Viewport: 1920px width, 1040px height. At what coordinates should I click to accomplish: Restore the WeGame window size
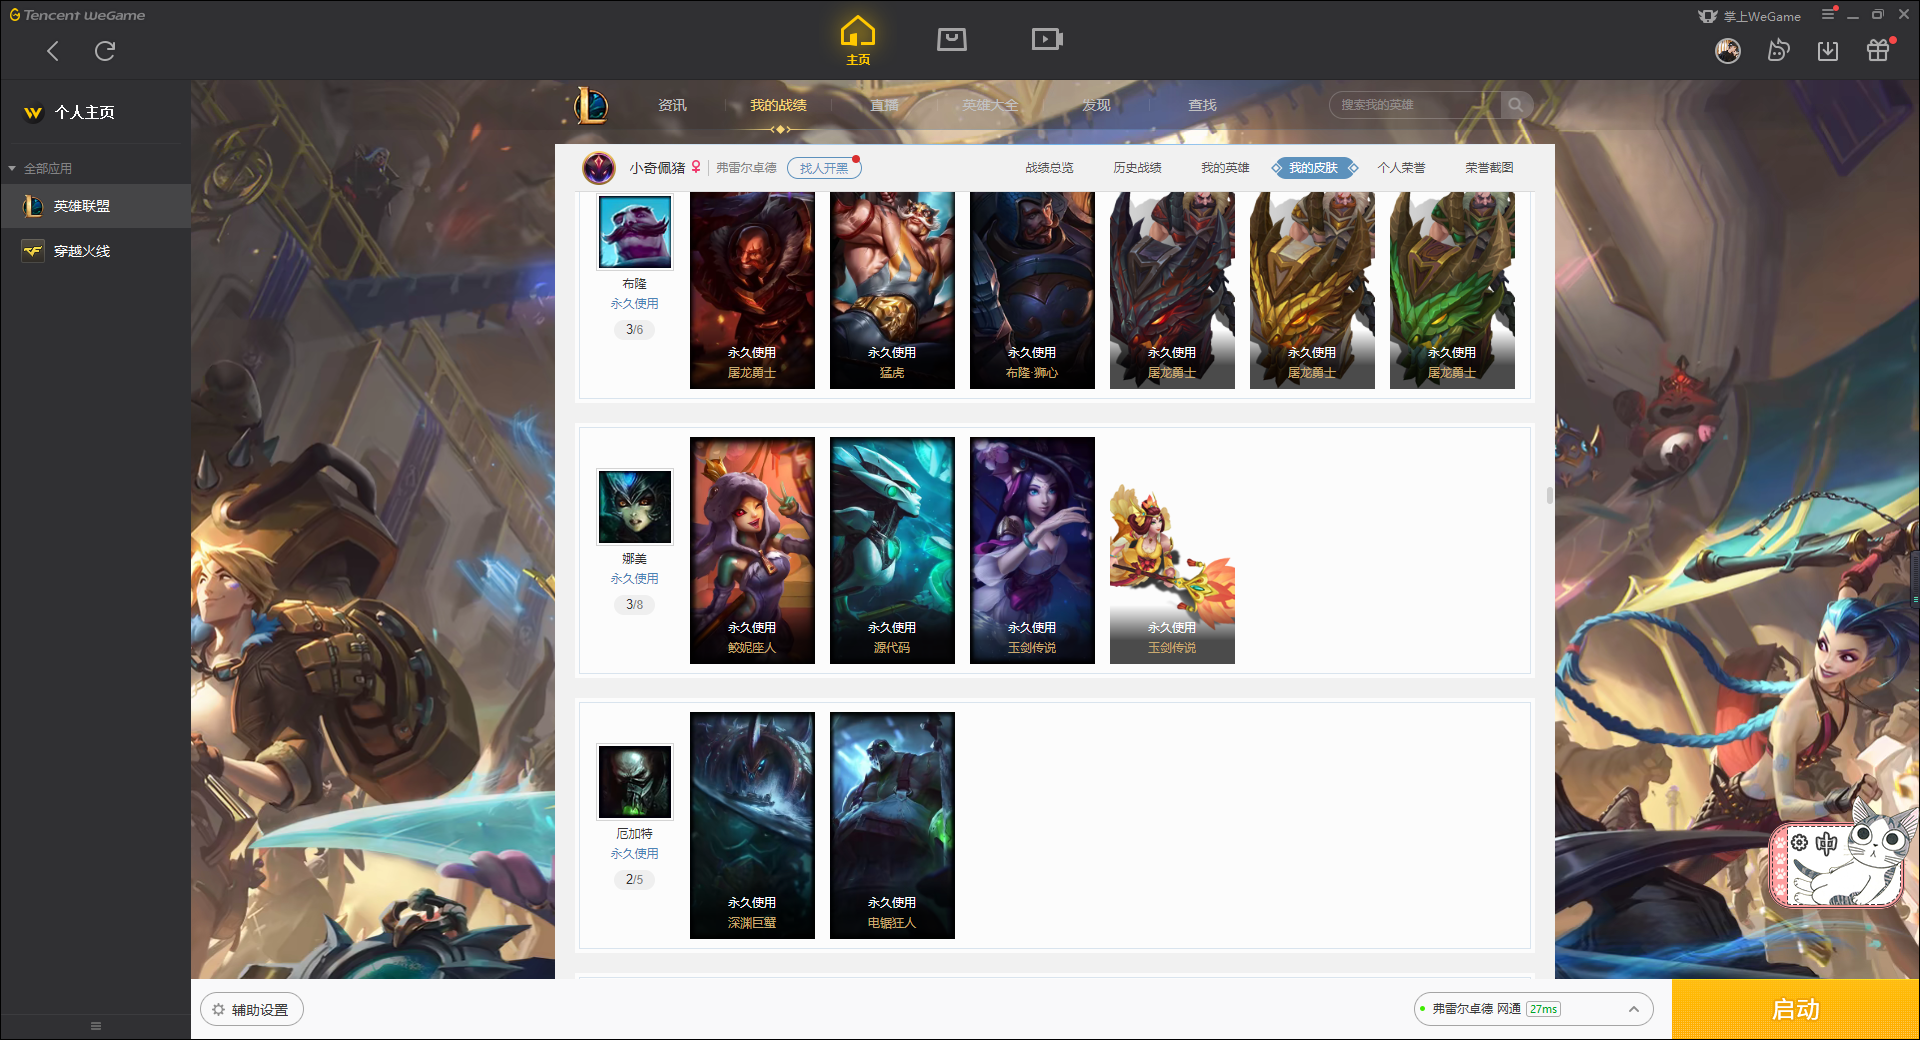click(x=1877, y=14)
